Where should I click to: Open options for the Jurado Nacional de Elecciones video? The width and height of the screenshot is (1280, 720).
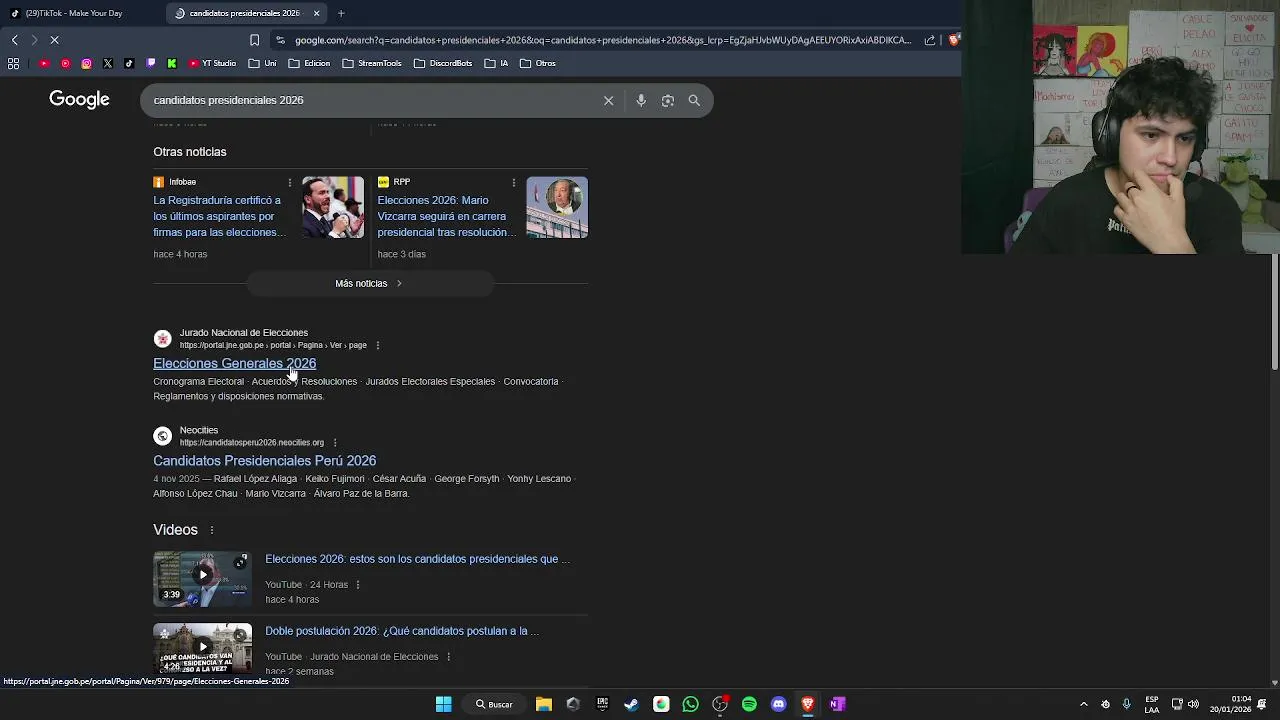click(448, 657)
